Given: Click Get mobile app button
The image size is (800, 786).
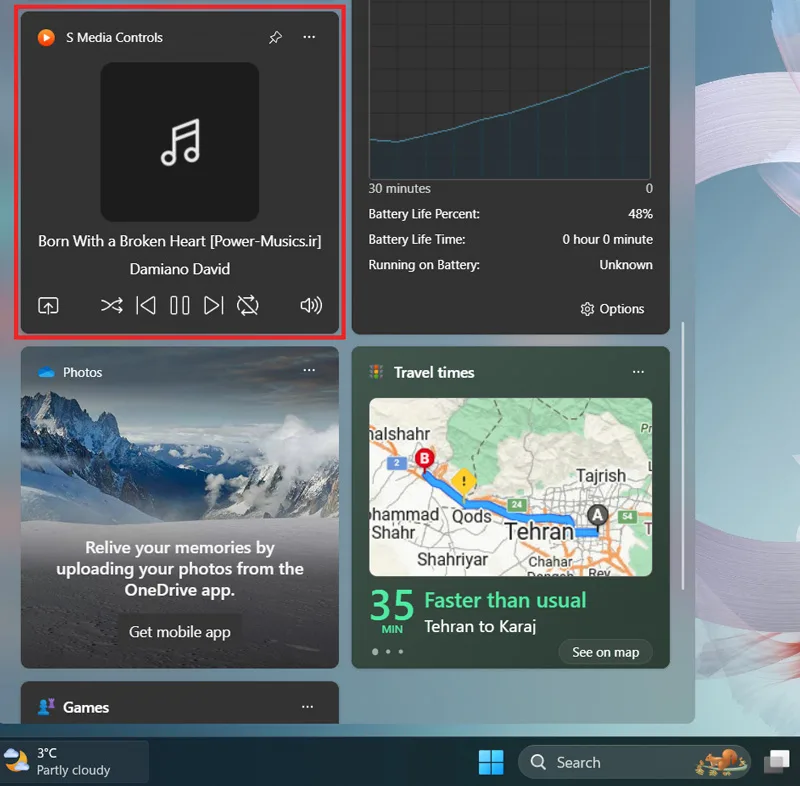Looking at the screenshot, I should 180,632.
